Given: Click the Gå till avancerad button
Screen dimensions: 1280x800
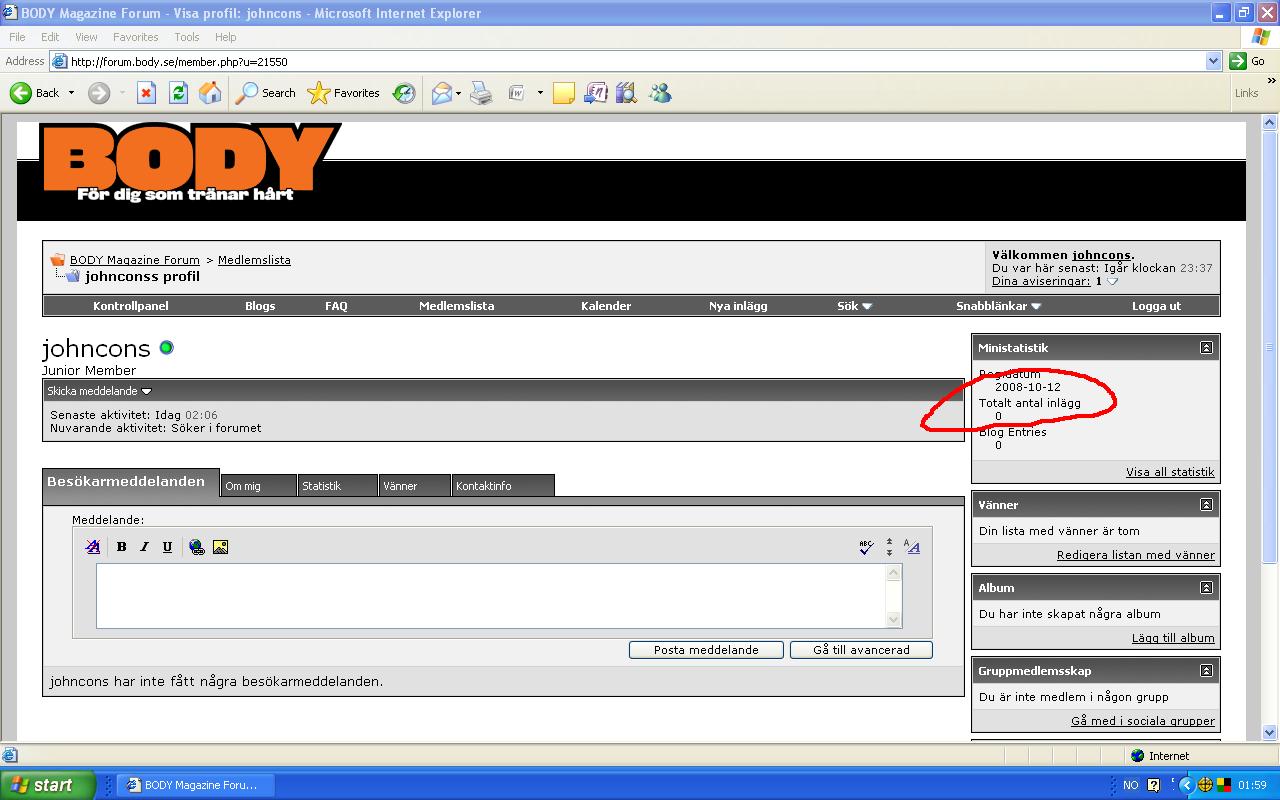Looking at the screenshot, I should 861,650.
